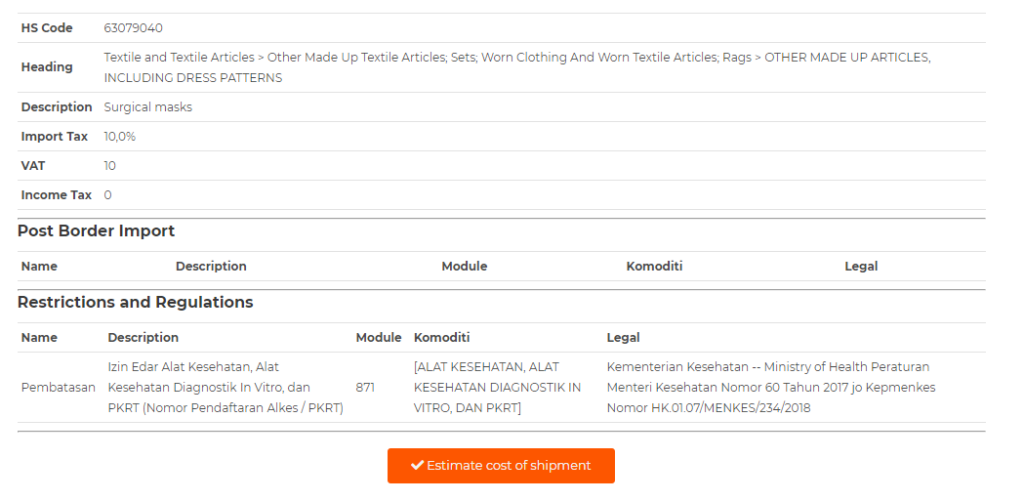Image resolution: width=1024 pixels, height=501 pixels.
Task: Click the Post Border Import section title
Action: pos(96,231)
